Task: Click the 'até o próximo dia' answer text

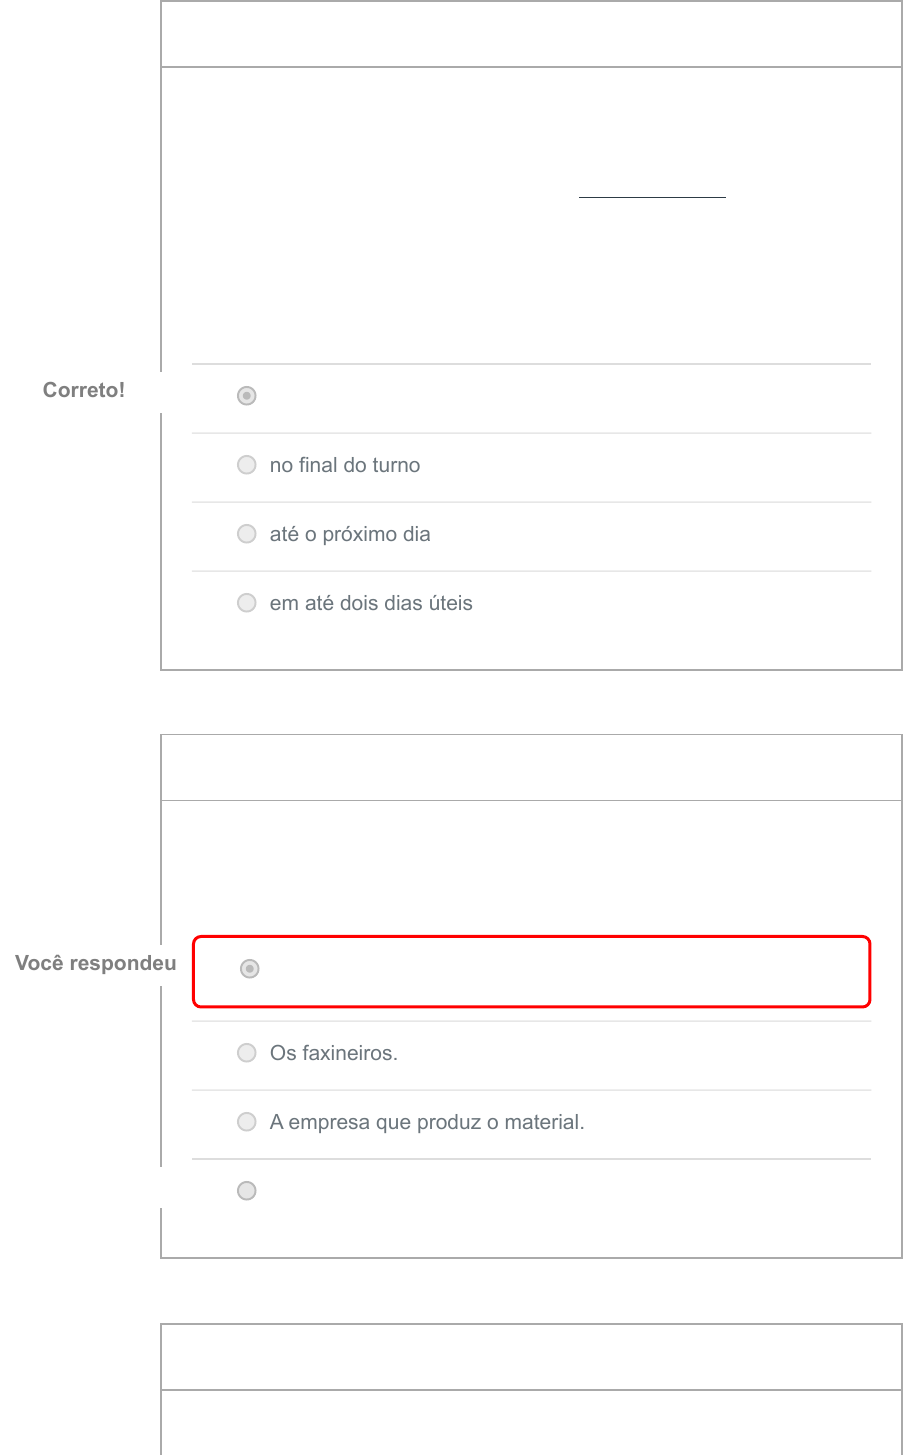Action: point(350,534)
